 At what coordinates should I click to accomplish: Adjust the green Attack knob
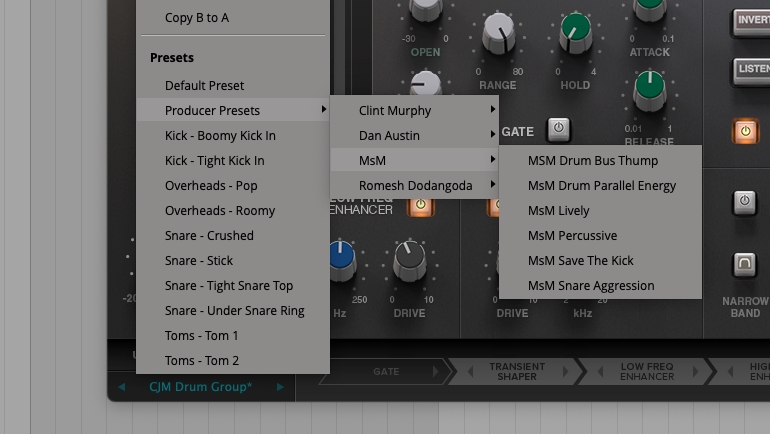pos(650,10)
